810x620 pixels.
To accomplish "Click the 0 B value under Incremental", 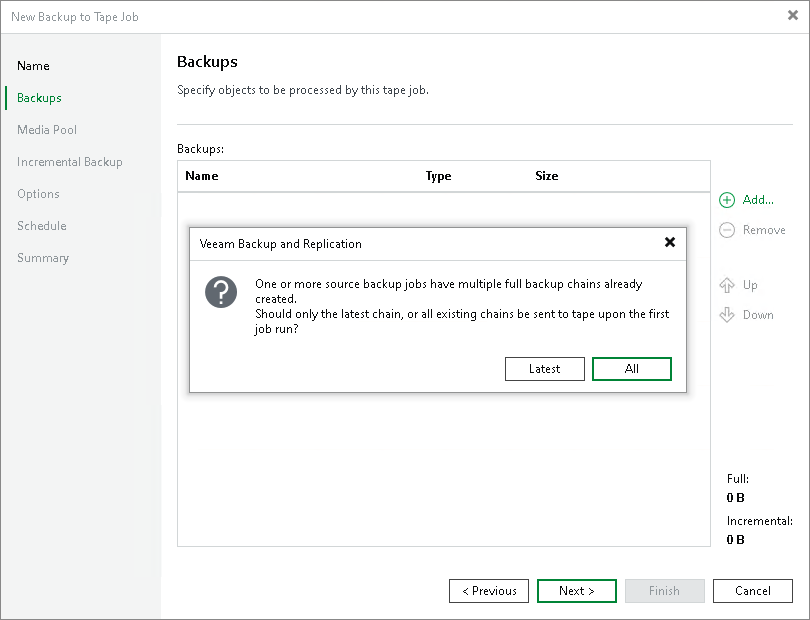I will [x=736, y=539].
